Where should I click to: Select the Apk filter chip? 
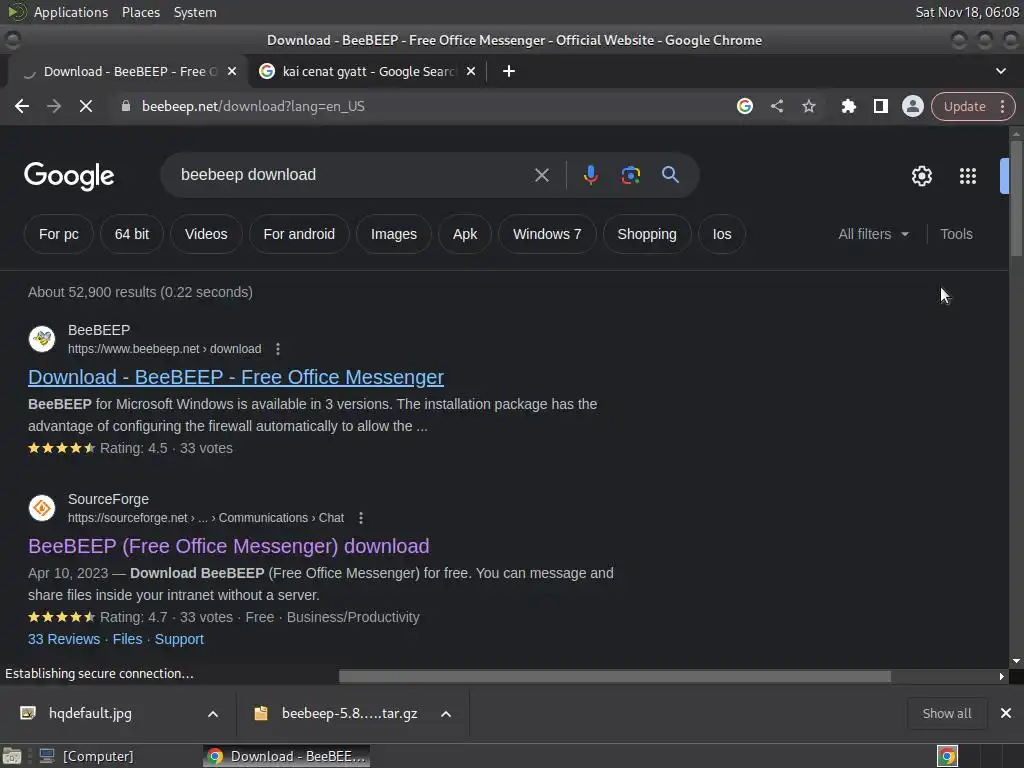click(465, 234)
